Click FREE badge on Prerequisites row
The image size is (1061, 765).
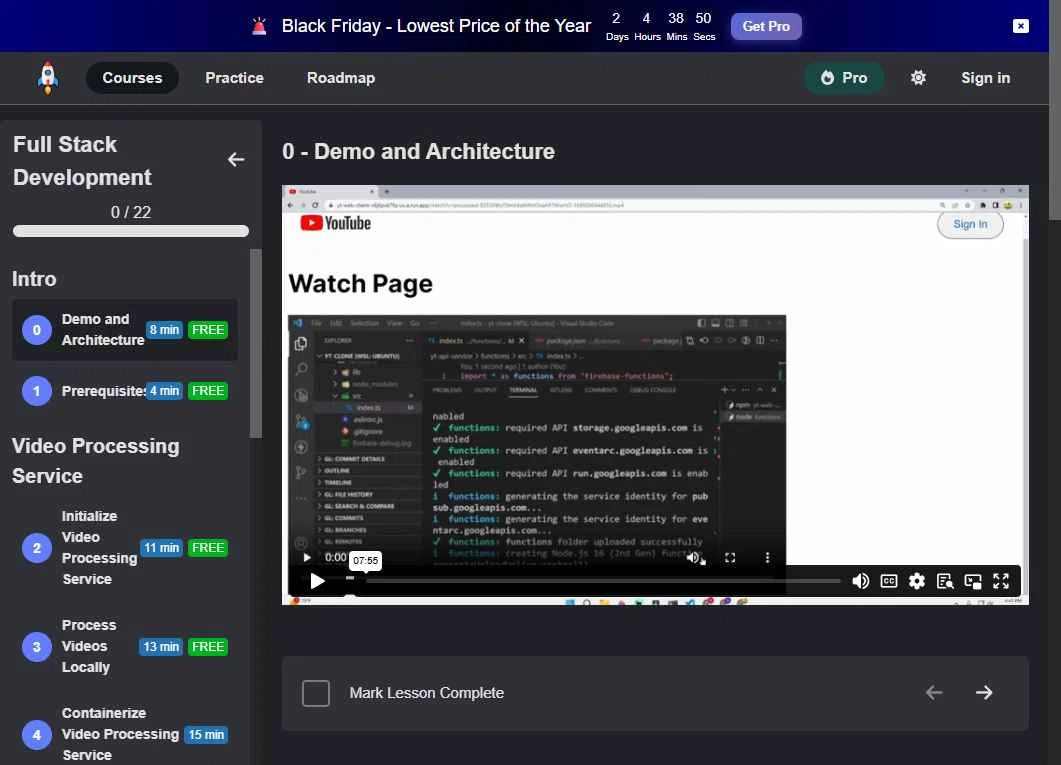[208, 391]
